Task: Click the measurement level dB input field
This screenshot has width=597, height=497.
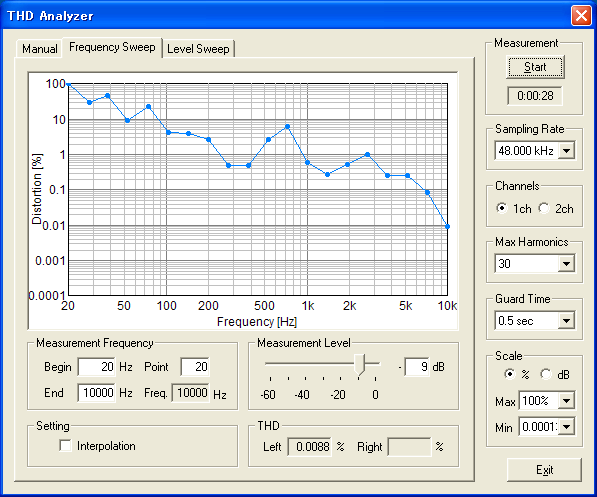Action: [x=417, y=367]
